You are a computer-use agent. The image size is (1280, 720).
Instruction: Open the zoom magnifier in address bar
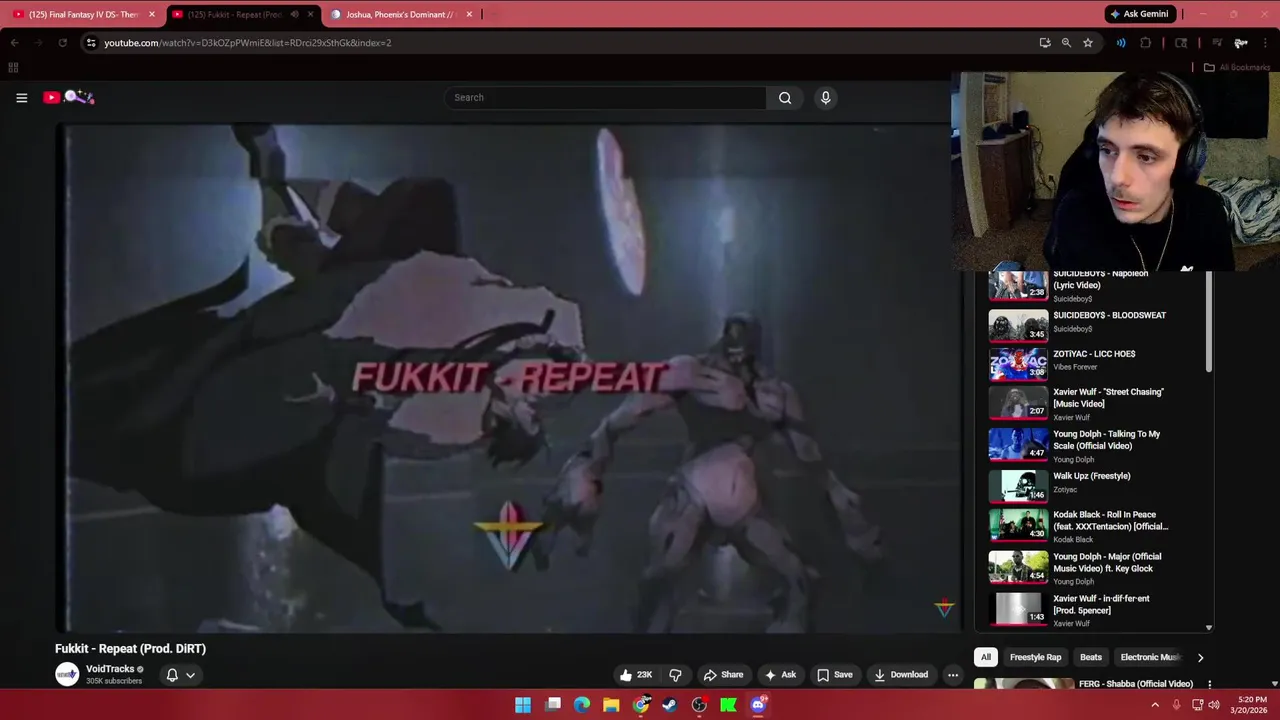tap(1066, 43)
